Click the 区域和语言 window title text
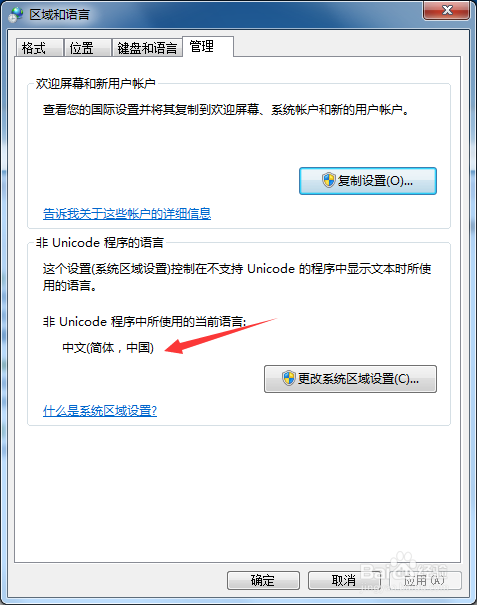The image size is (477, 605). coord(60,15)
